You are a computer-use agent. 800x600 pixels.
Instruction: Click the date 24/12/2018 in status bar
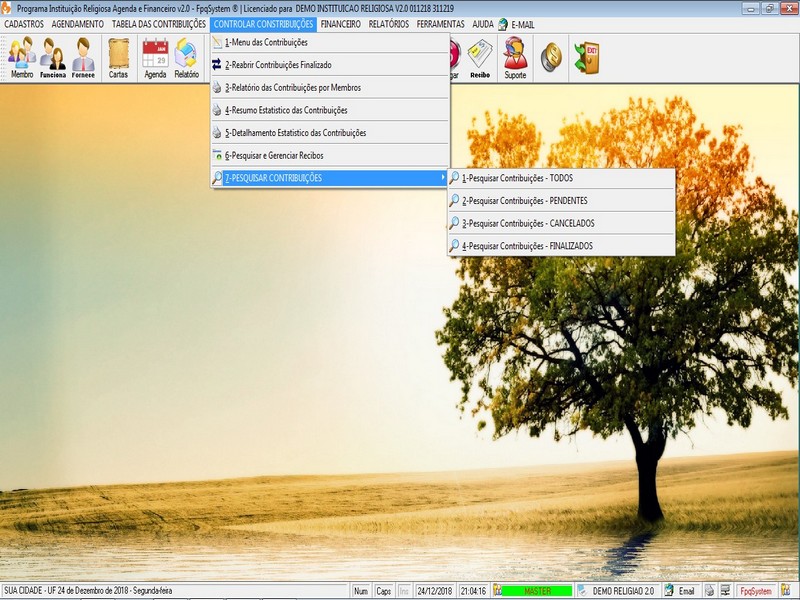tap(435, 591)
